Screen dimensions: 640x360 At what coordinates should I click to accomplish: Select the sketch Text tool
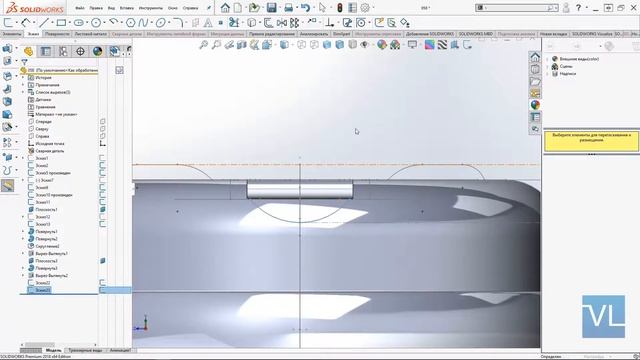[208, 23]
